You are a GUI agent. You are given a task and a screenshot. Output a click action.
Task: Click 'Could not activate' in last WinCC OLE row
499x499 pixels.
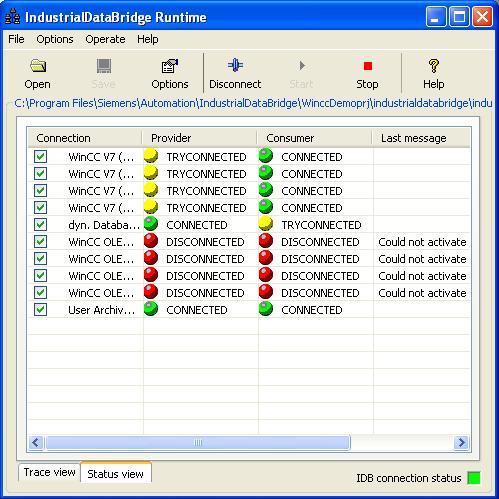click(x=422, y=293)
